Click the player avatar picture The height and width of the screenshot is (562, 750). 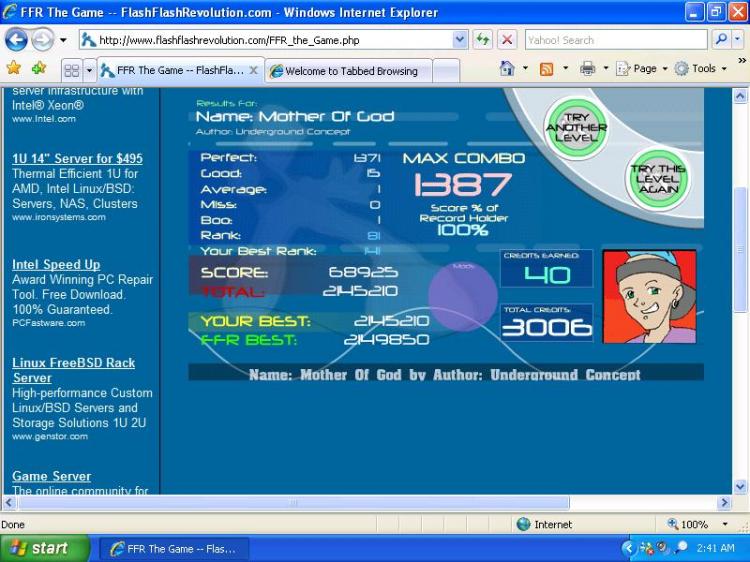click(650, 297)
